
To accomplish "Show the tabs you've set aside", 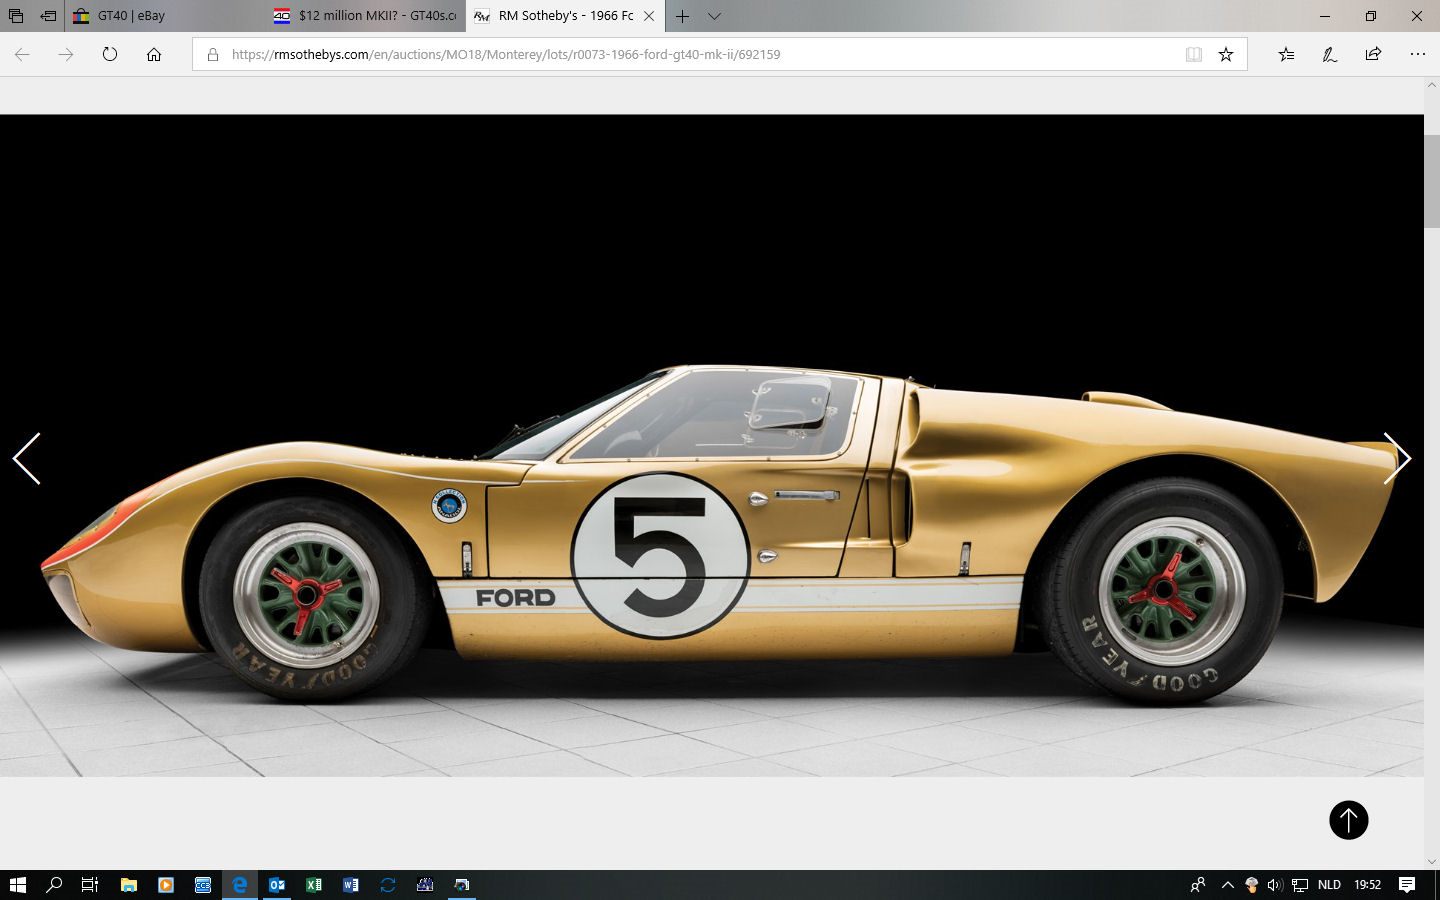I will (15, 16).
